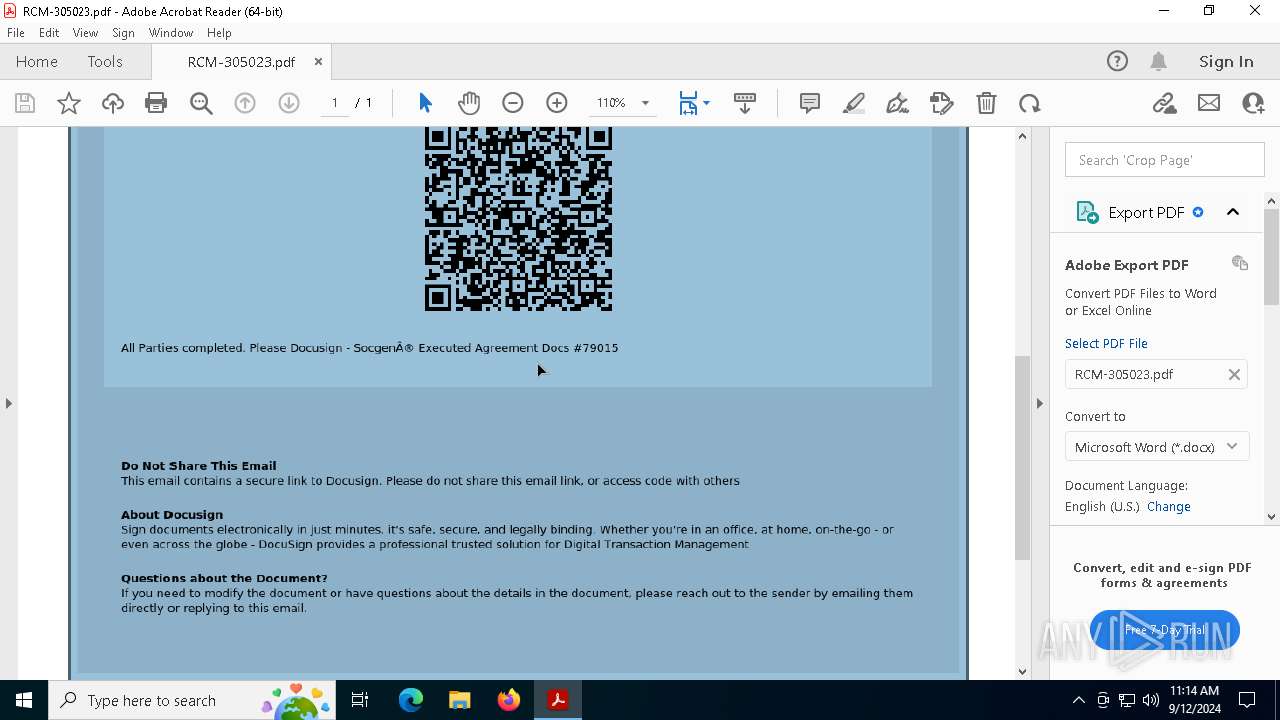Show hidden system tray icons
The image size is (1280, 720).
pyautogui.click(x=1078, y=700)
